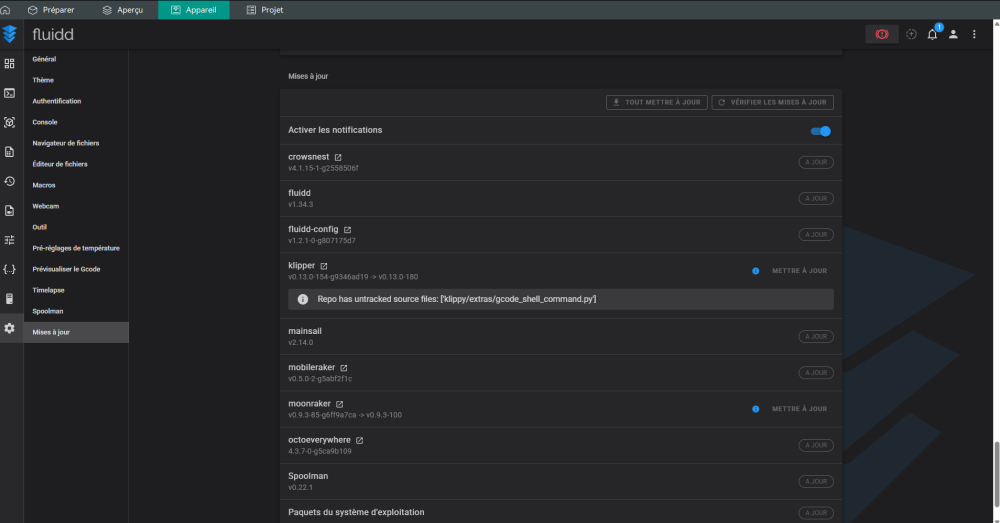Open octoeverywhere external link icon
The width and height of the screenshot is (1000, 523).
coord(360,441)
